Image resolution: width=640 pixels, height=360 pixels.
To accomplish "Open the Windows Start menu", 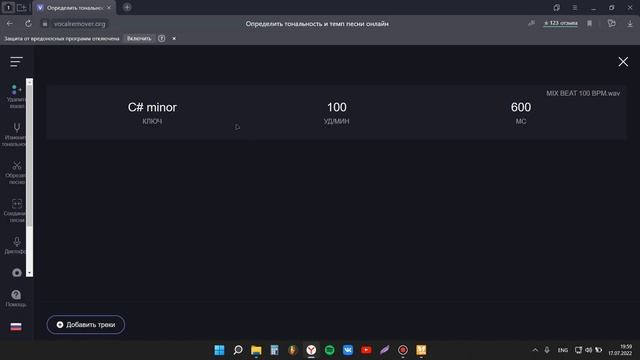I will point(219,350).
